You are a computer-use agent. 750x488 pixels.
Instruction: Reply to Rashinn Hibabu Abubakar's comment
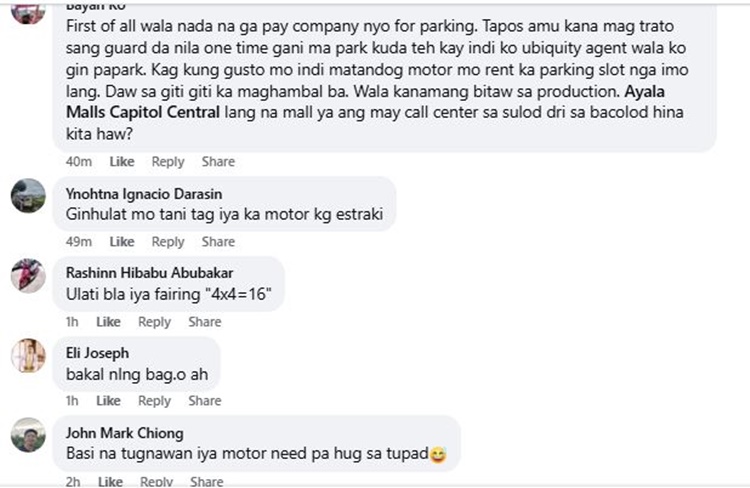pyautogui.click(x=154, y=322)
